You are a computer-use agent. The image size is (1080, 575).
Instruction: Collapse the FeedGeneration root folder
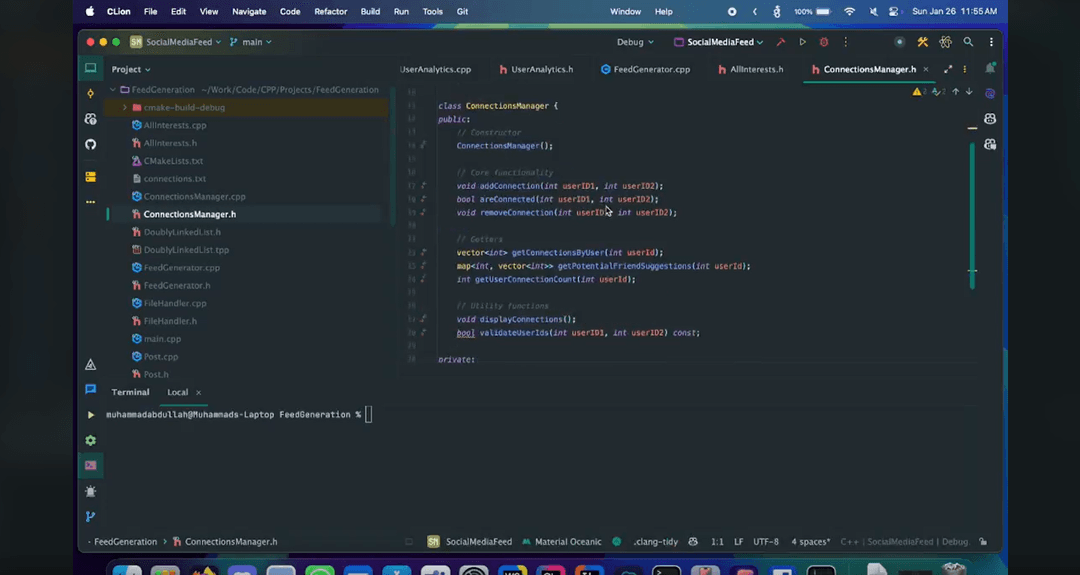point(112,90)
